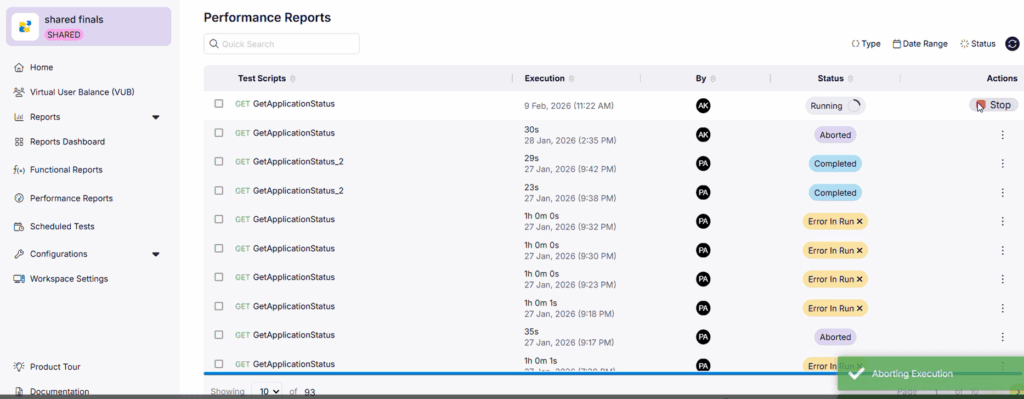Click the Home sidebar icon
Image resolution: width=1024 pixels, height=399 pixels.
click(19, 67)
